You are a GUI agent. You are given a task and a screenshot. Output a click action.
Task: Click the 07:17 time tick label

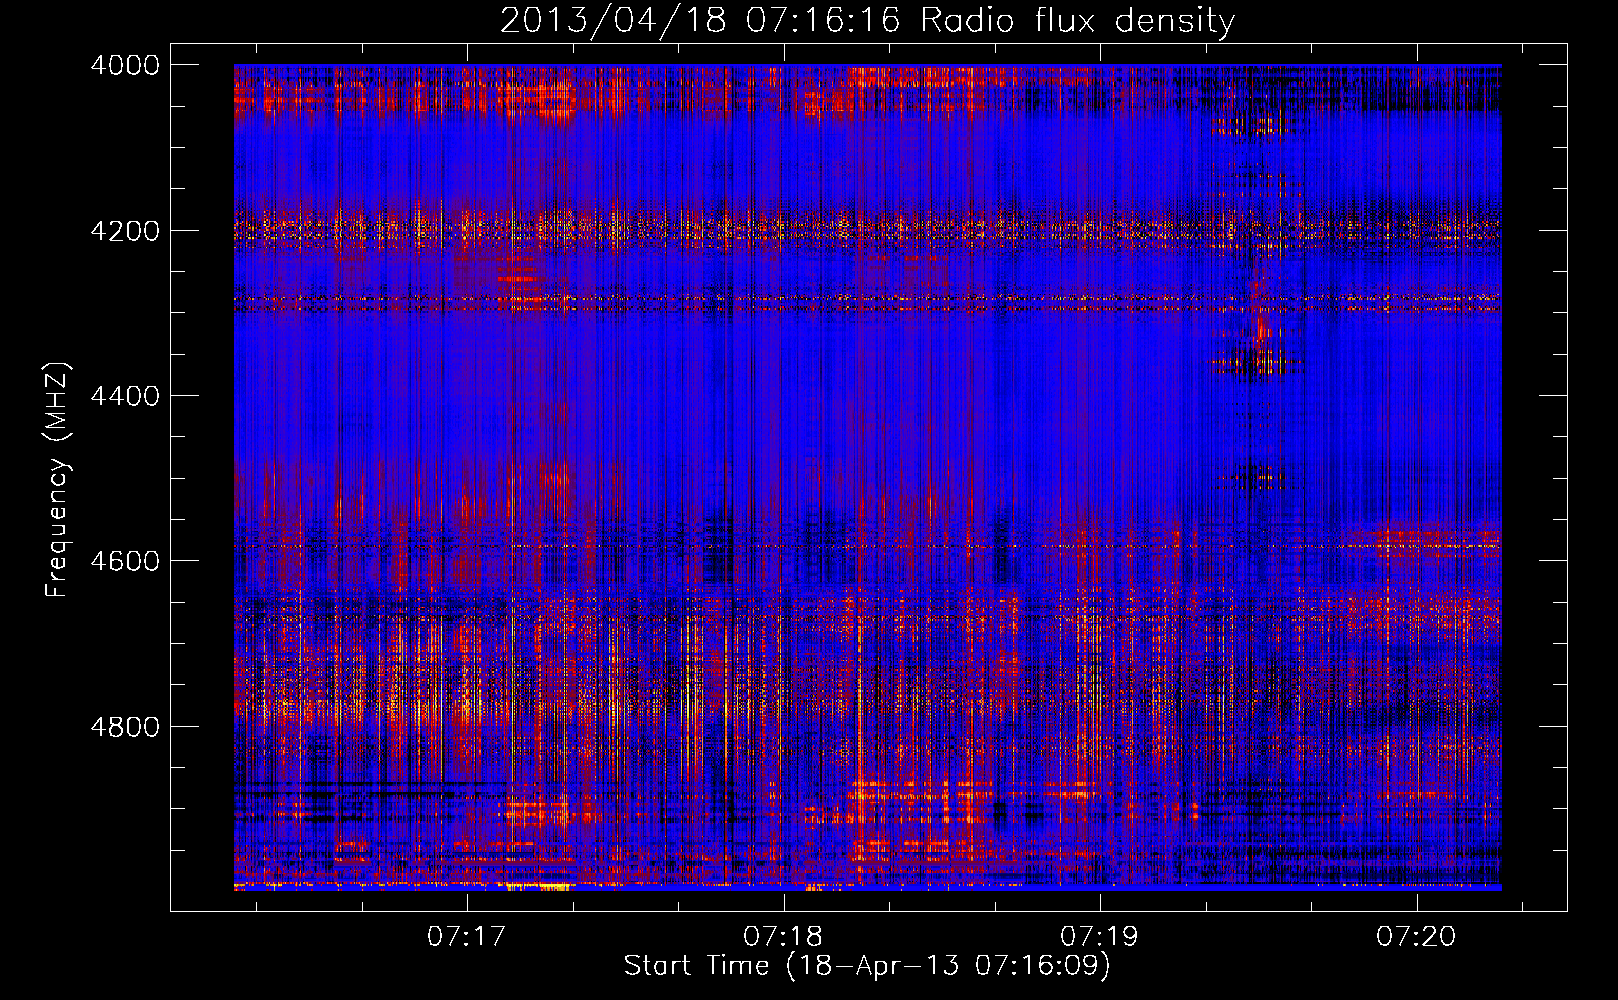[x=467, y=937]
